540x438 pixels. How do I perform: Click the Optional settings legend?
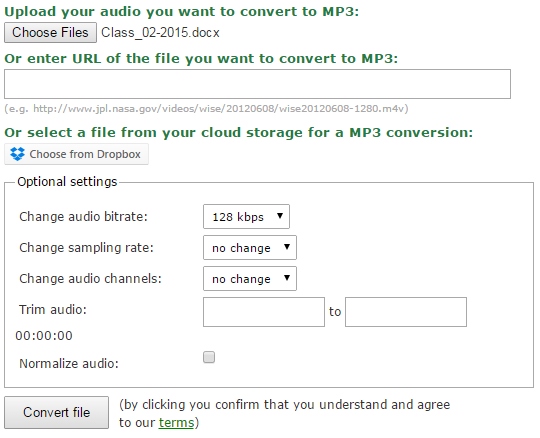pyautogui.click(x=67, y=182)
